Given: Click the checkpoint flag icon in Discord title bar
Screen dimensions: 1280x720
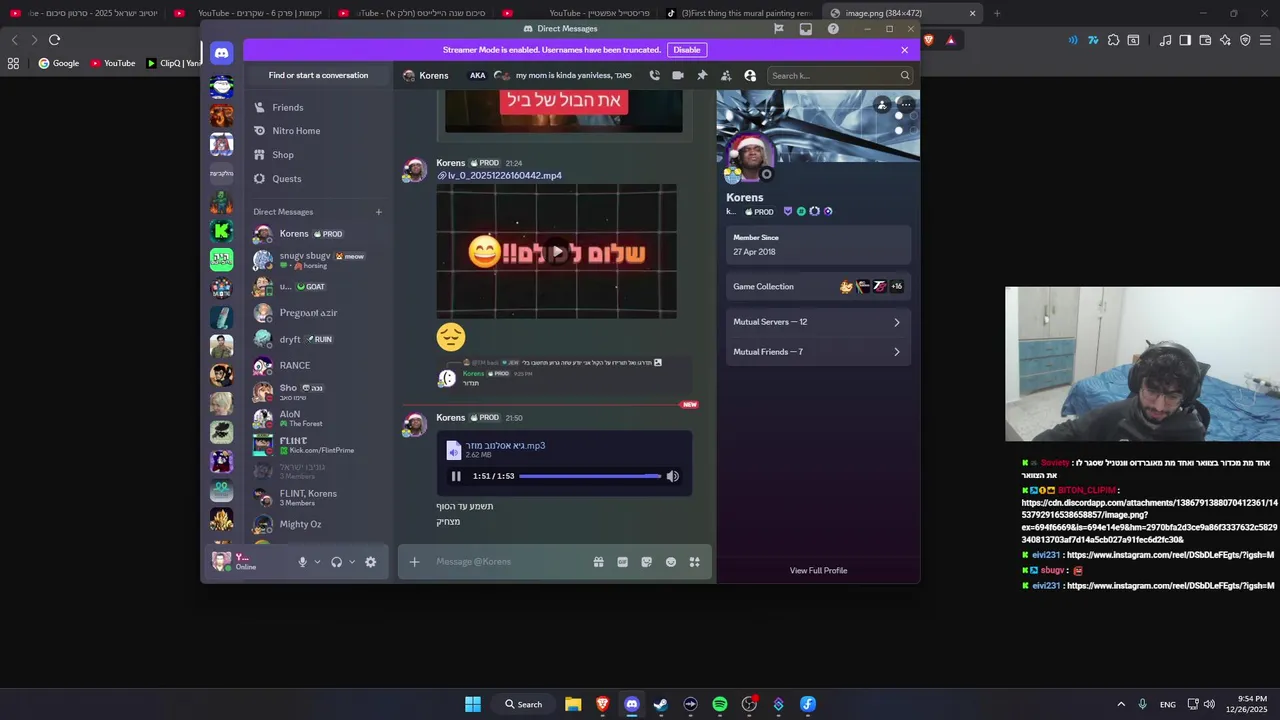Looking at the screenshot, I should tap(778, 29).
